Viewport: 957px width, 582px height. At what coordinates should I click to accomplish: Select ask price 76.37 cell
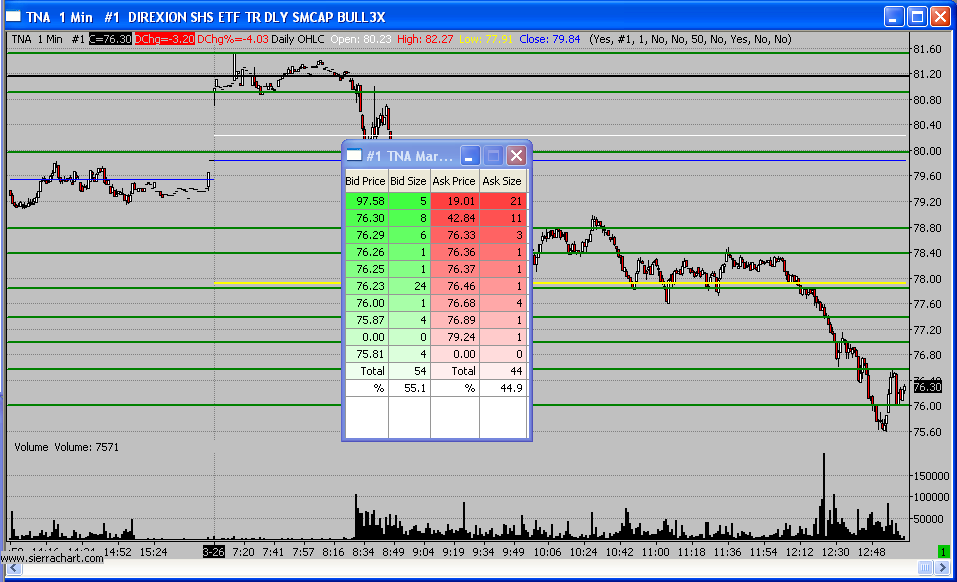click(x=455, y=269)
